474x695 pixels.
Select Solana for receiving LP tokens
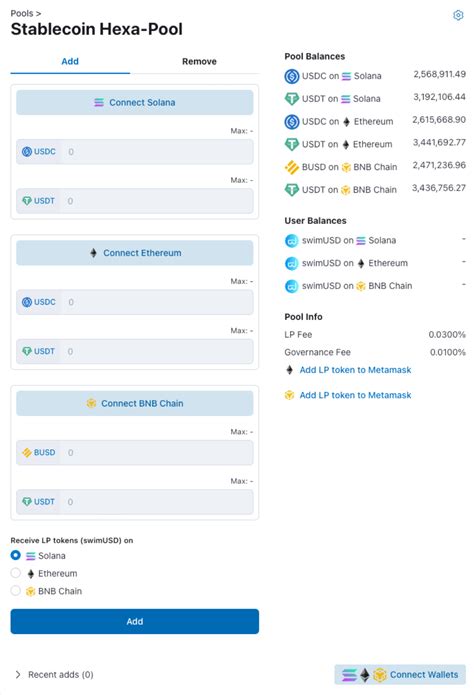pyautogui.click(x=16, y=555)
